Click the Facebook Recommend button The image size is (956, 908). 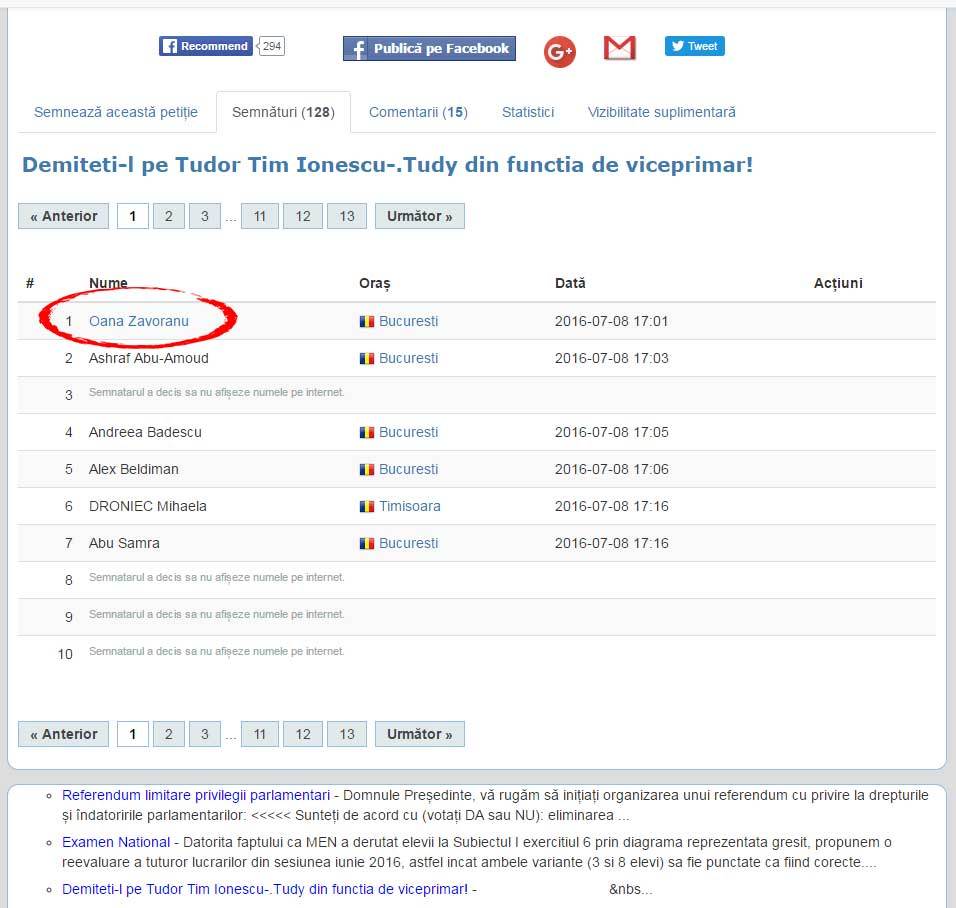205,46
